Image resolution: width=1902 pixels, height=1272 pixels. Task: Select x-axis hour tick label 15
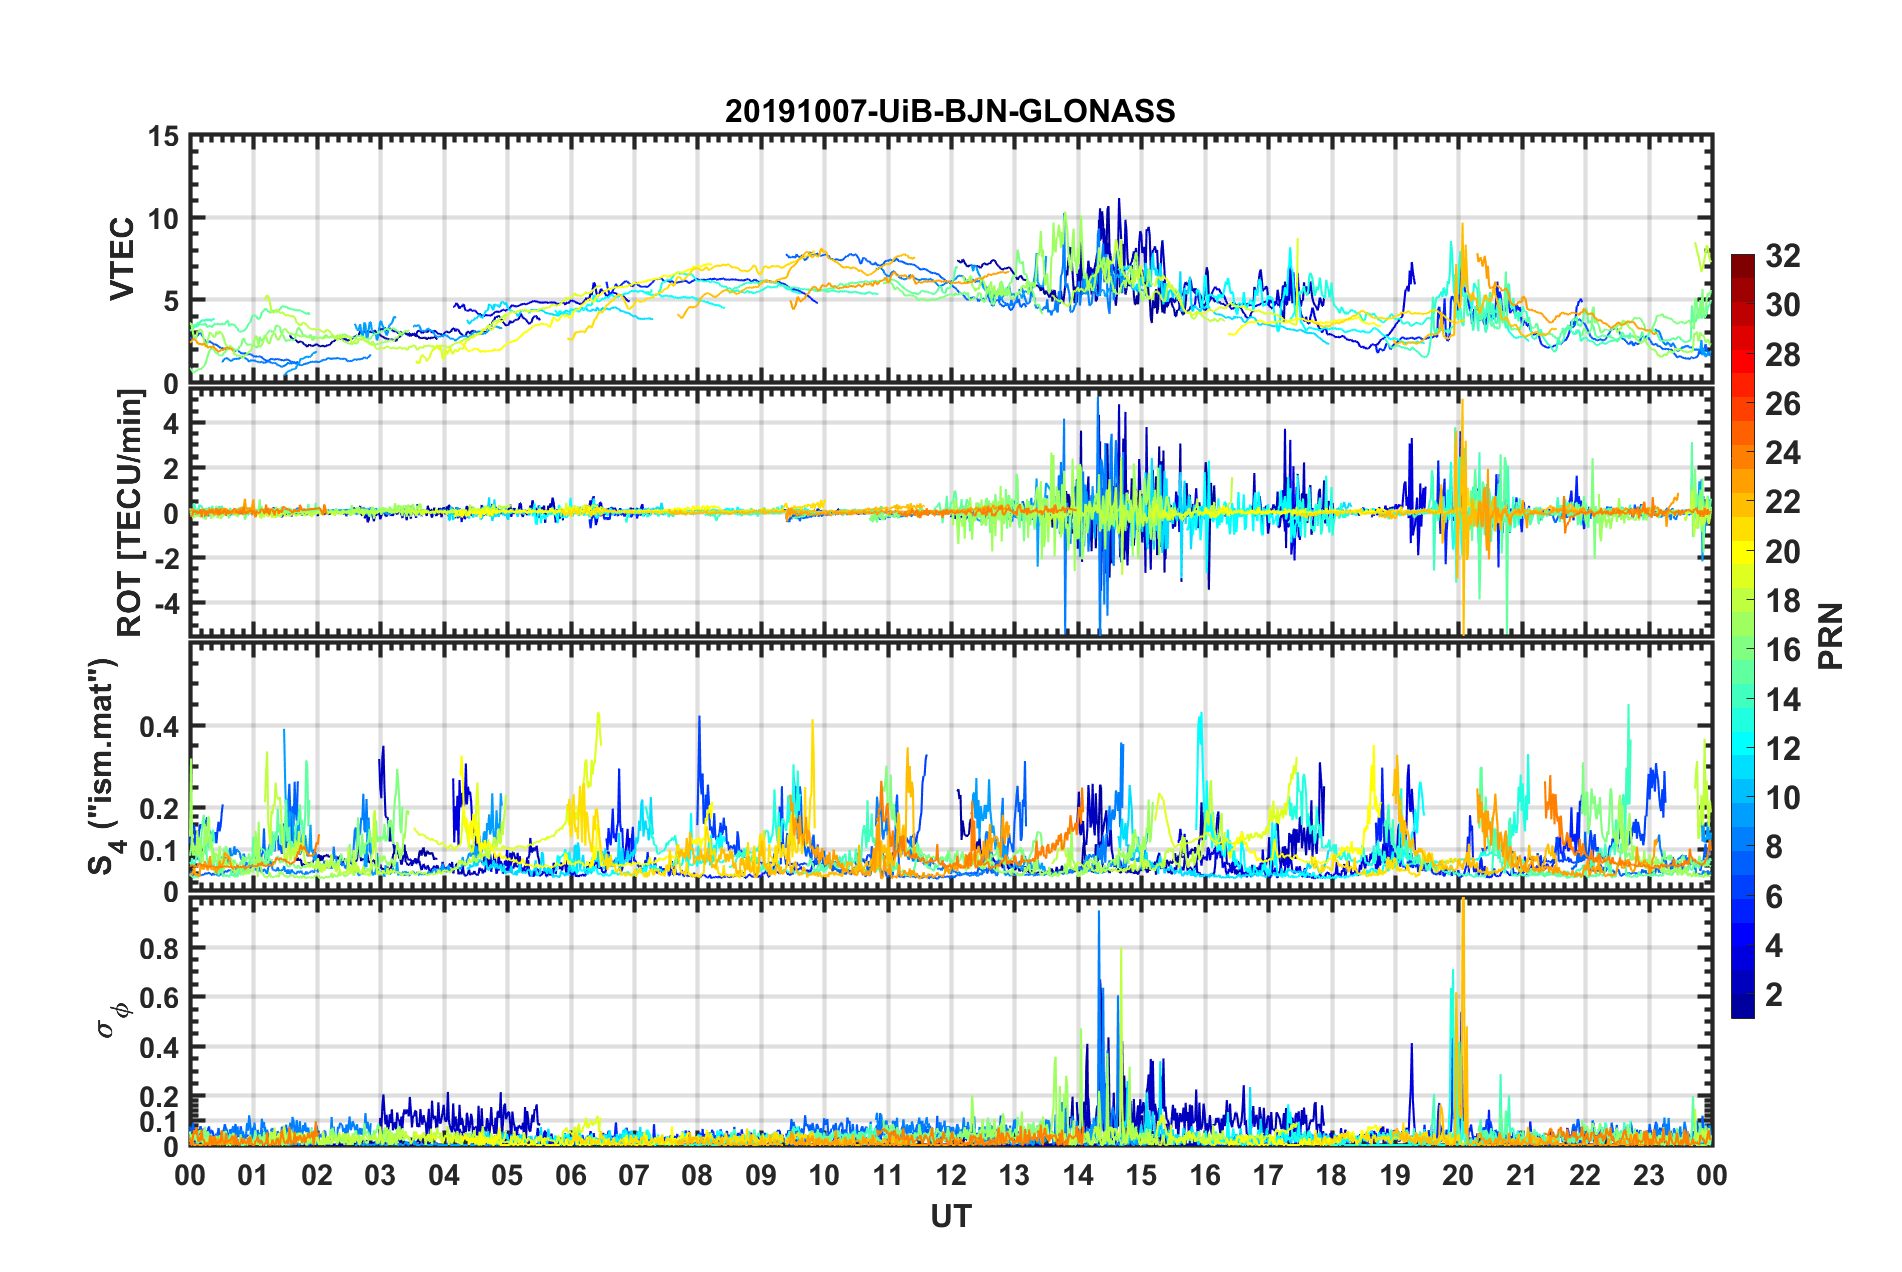[x=1141, y=1175]
